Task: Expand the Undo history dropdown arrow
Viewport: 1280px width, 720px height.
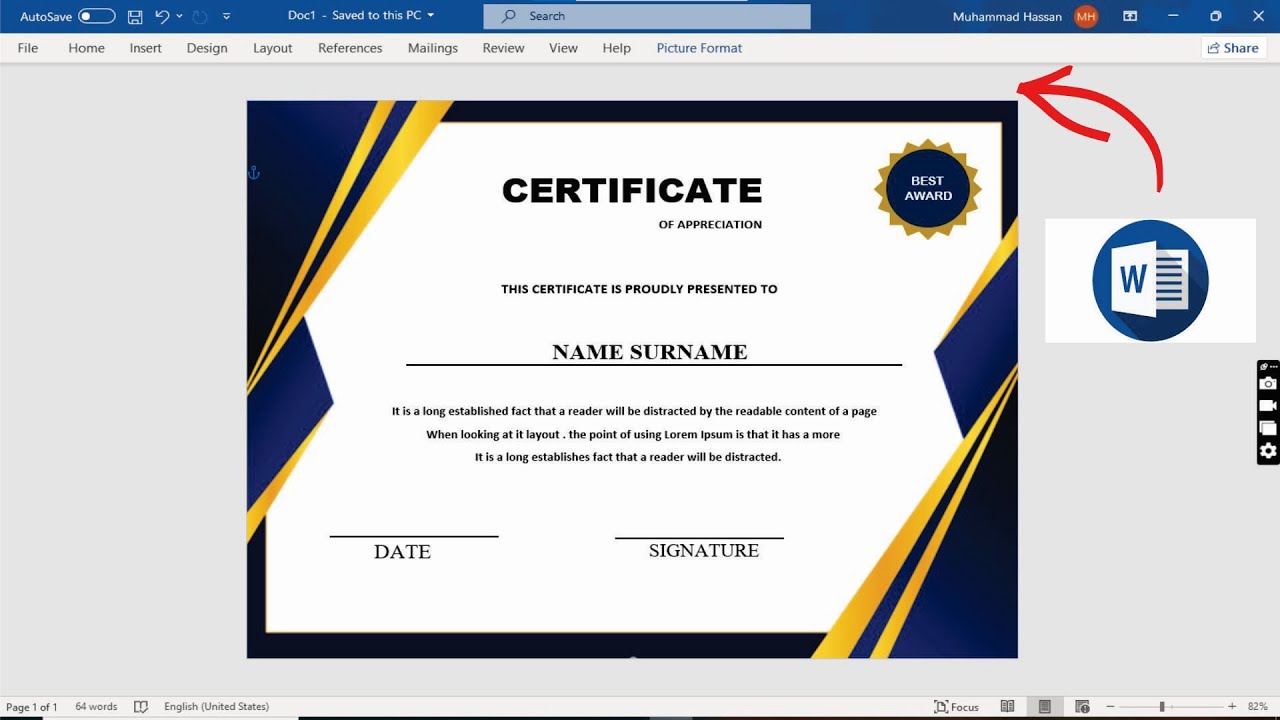Action: pyautogui.click(x=180, y=16)
